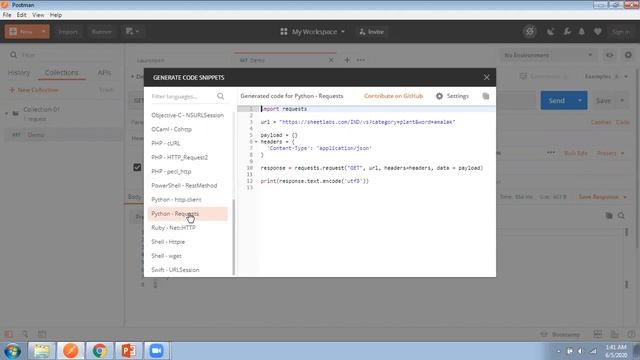Click the sync status icon
640x360 pixels.
tap(530, 31)
